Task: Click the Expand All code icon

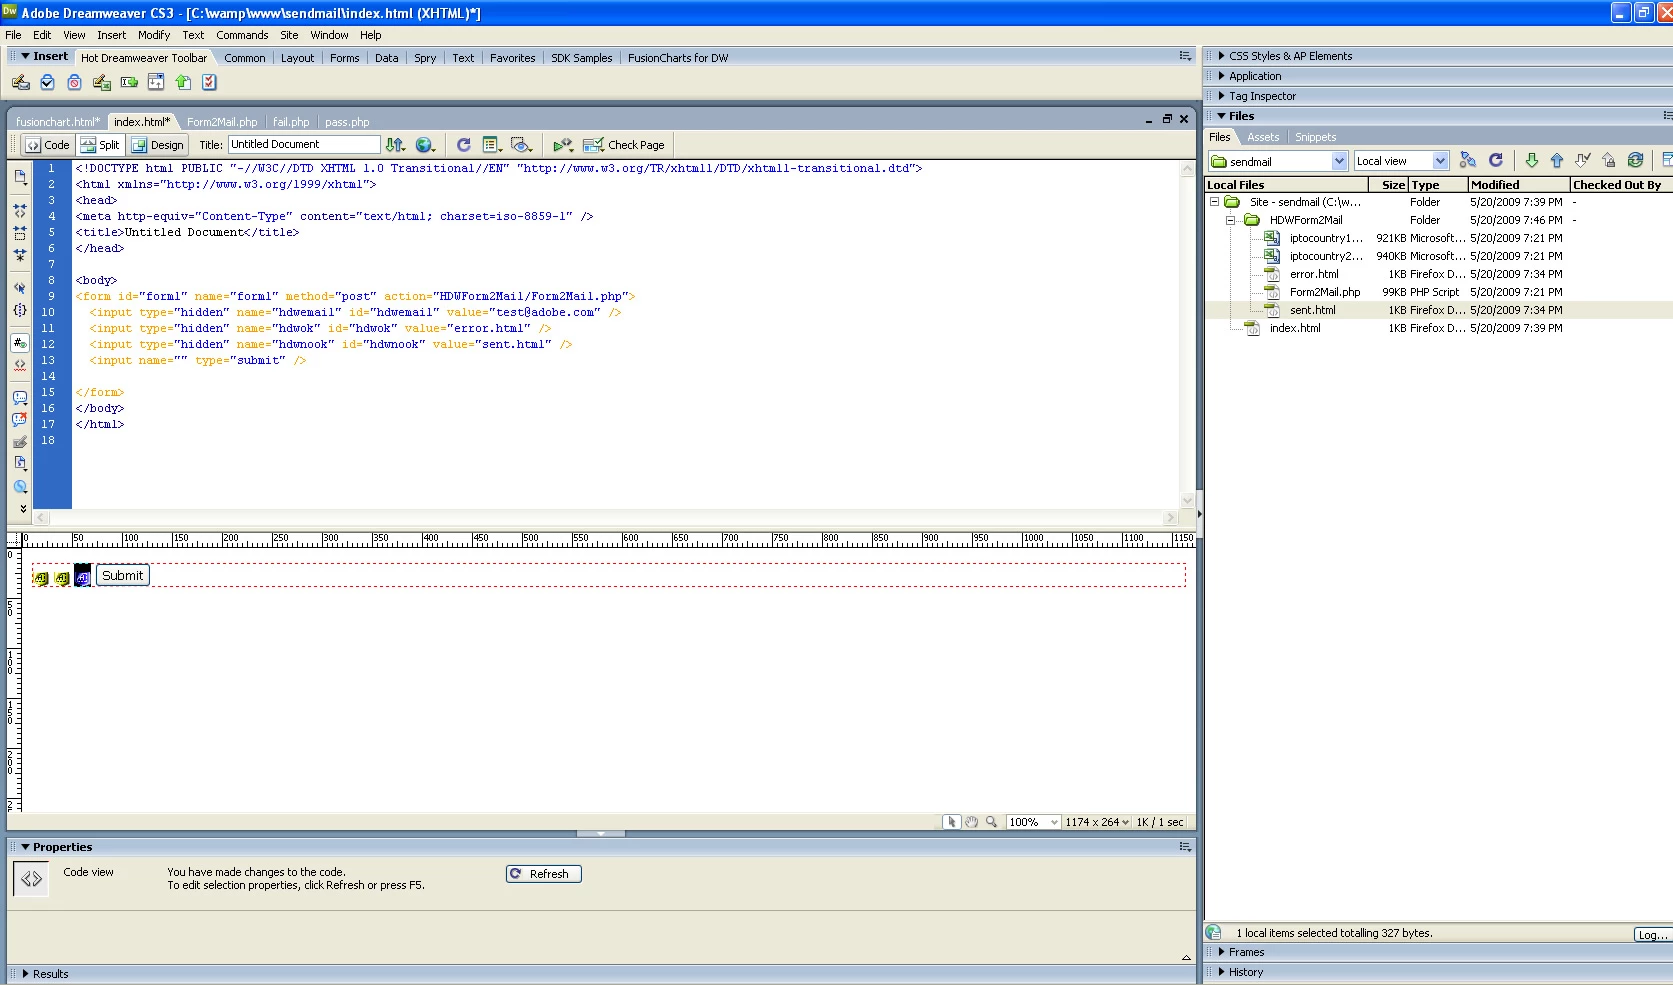Action: click(20, 255)
